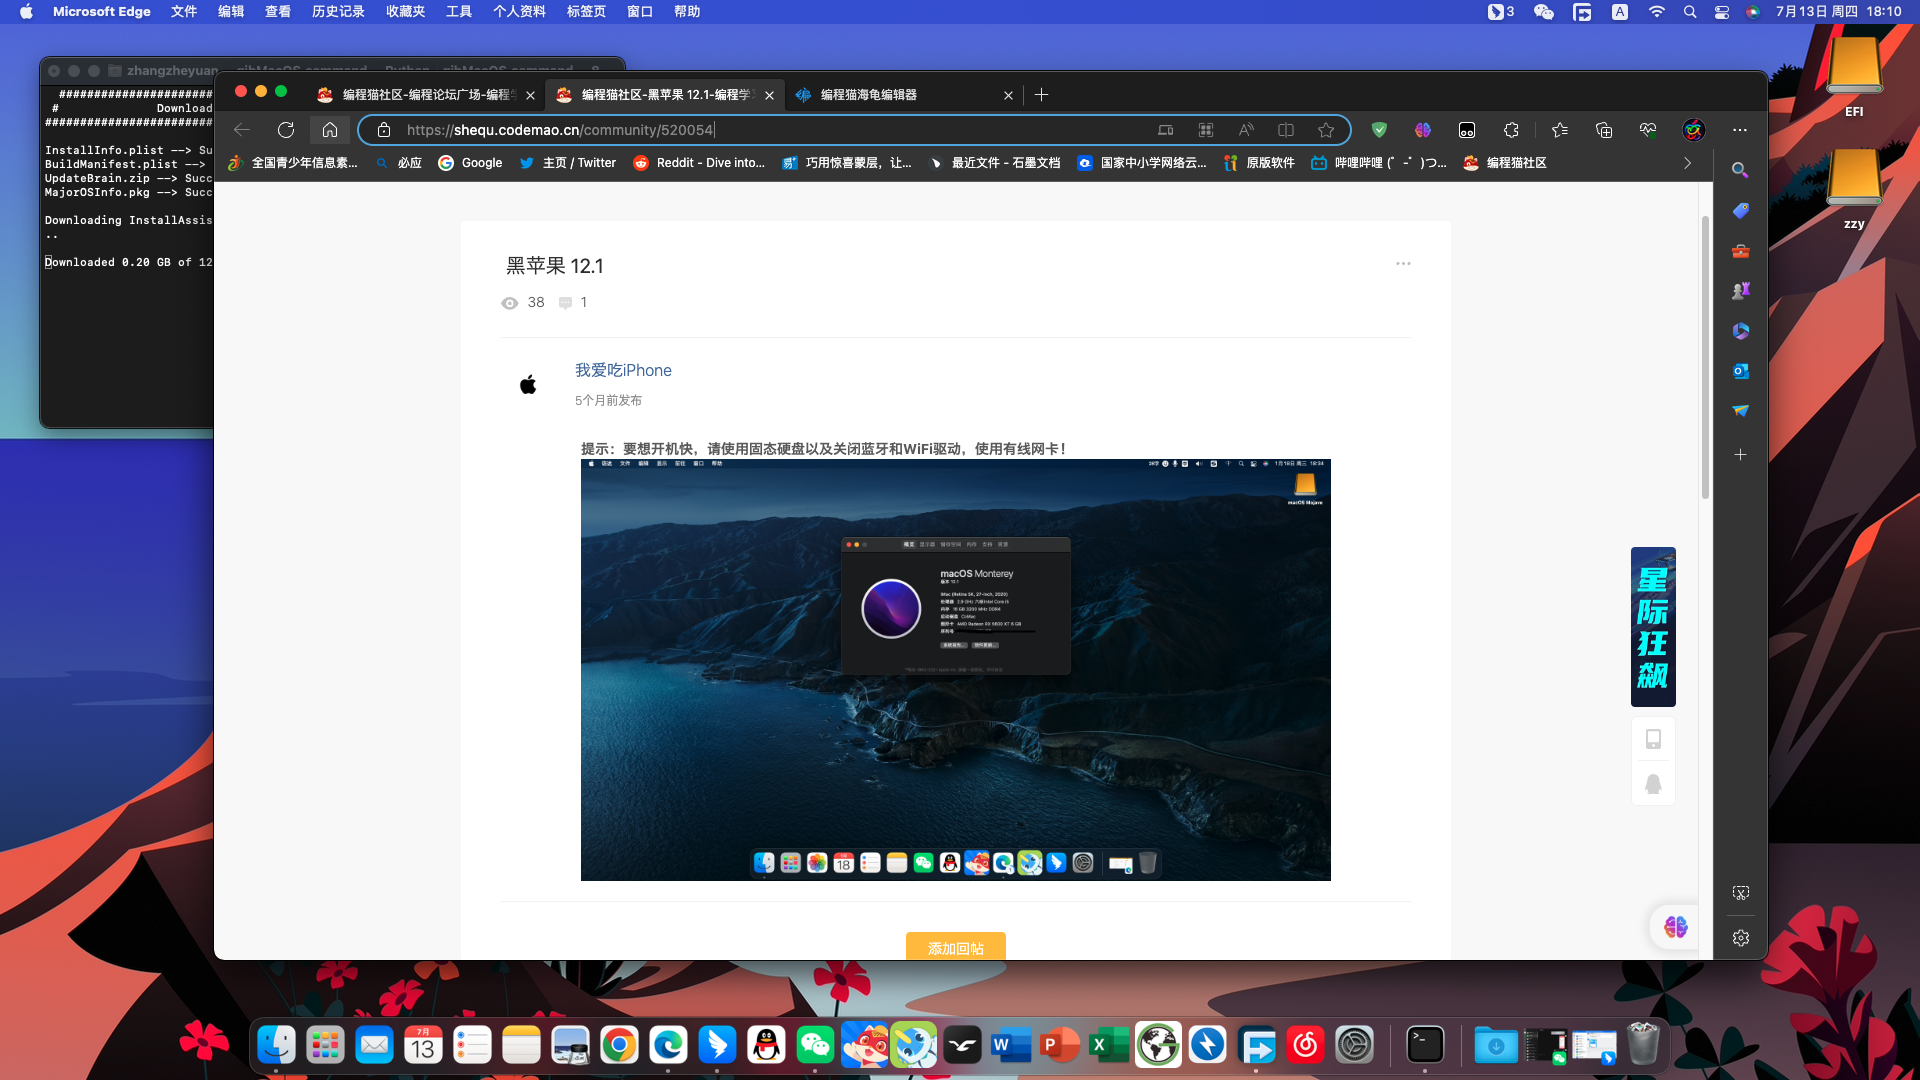
Task: Open the Finder from the Dock
Action: 277,1046
